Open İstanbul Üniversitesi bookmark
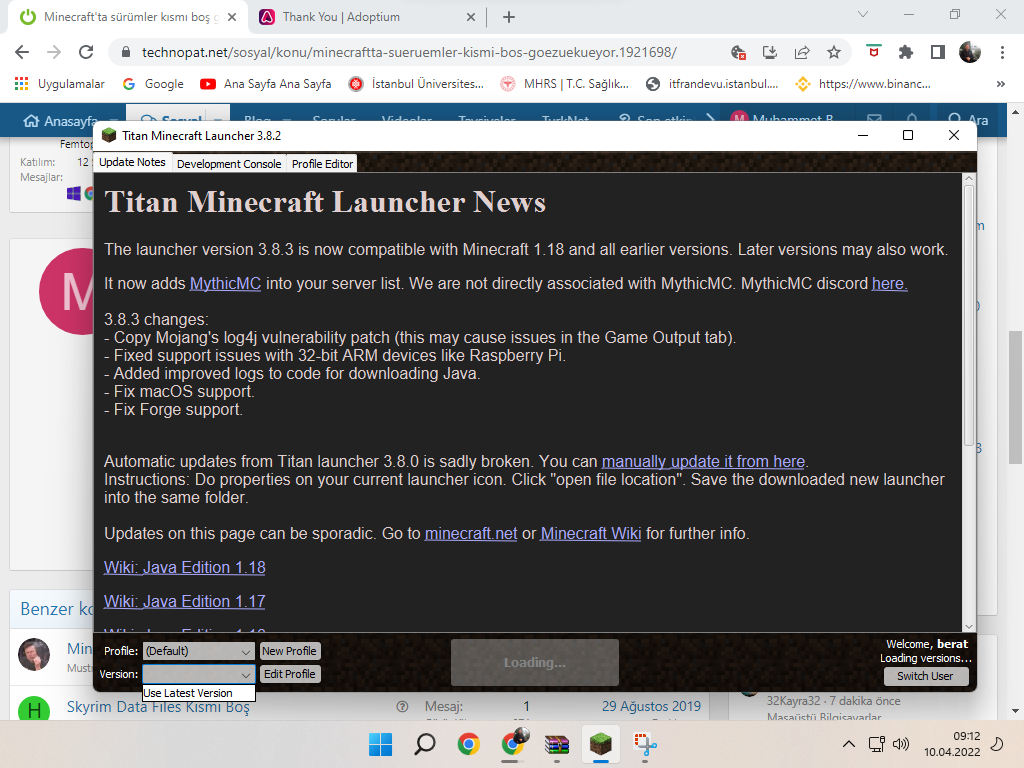The image size is (1024, 768). point(417,84)
